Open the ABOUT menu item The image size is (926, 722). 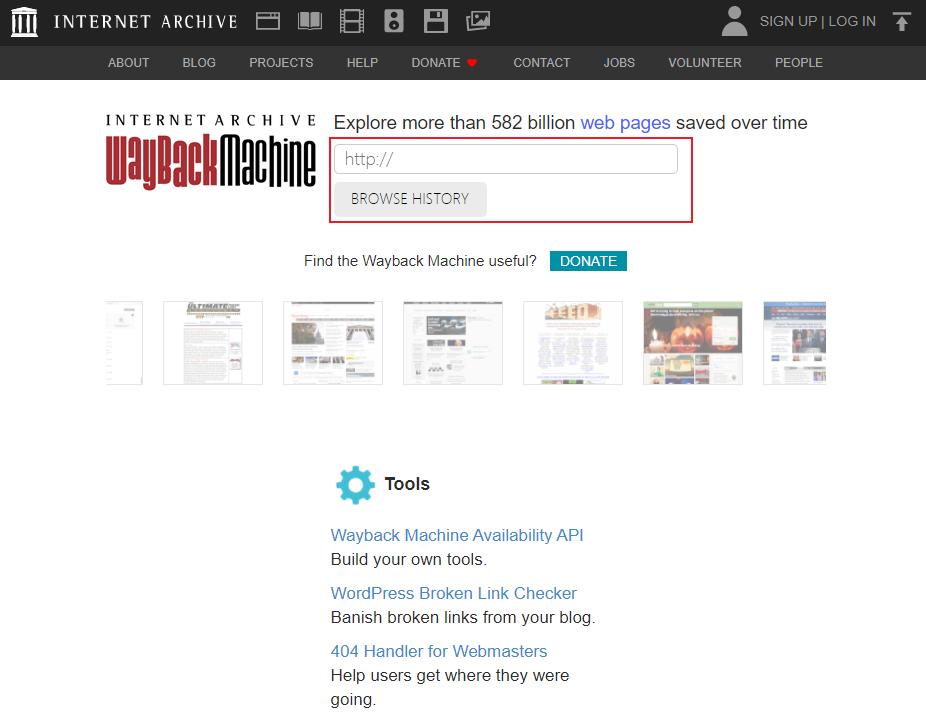[128, 63]
